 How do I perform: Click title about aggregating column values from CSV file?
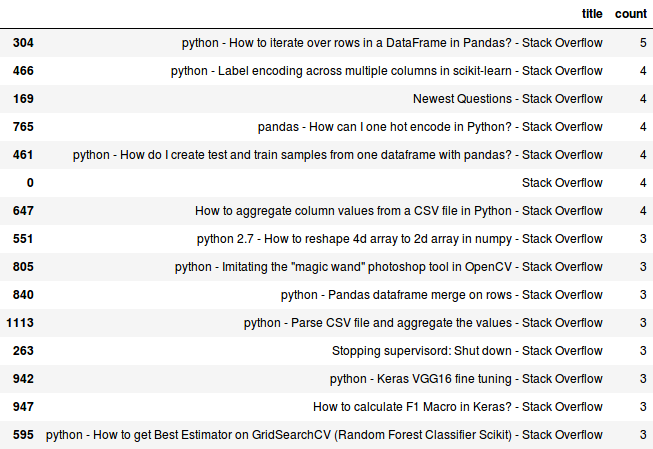pos(399,211)
